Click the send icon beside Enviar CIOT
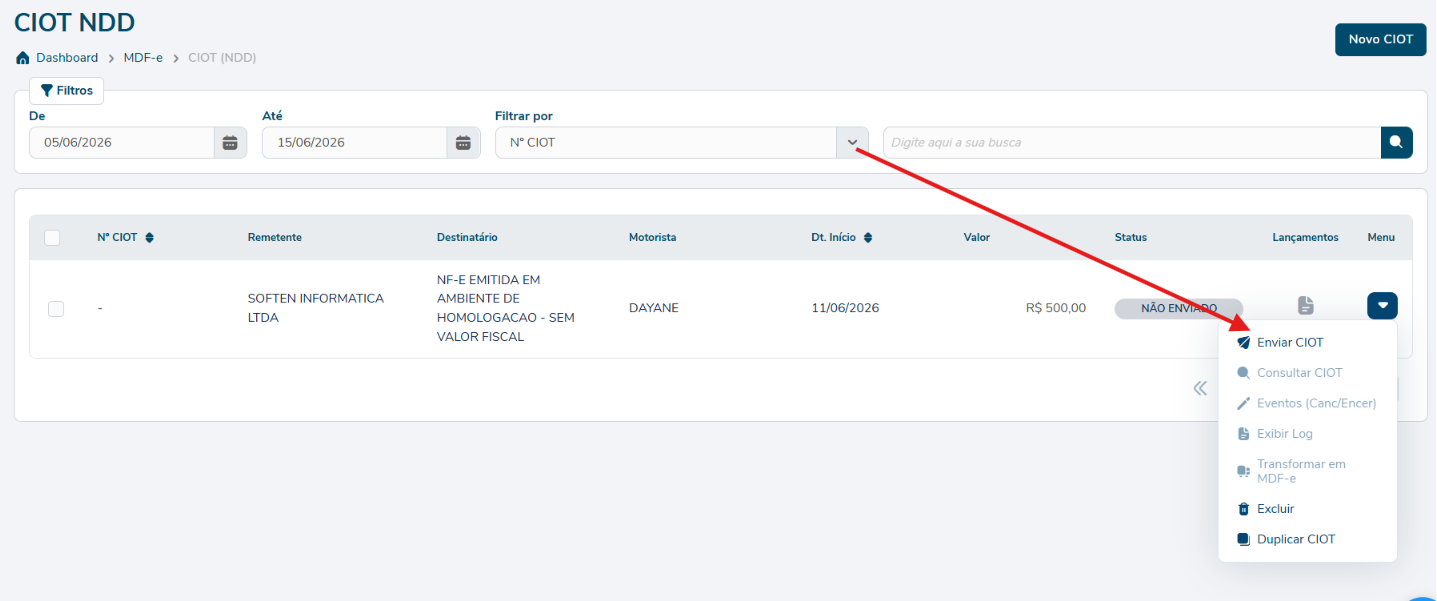 [x=1243, y=342]
